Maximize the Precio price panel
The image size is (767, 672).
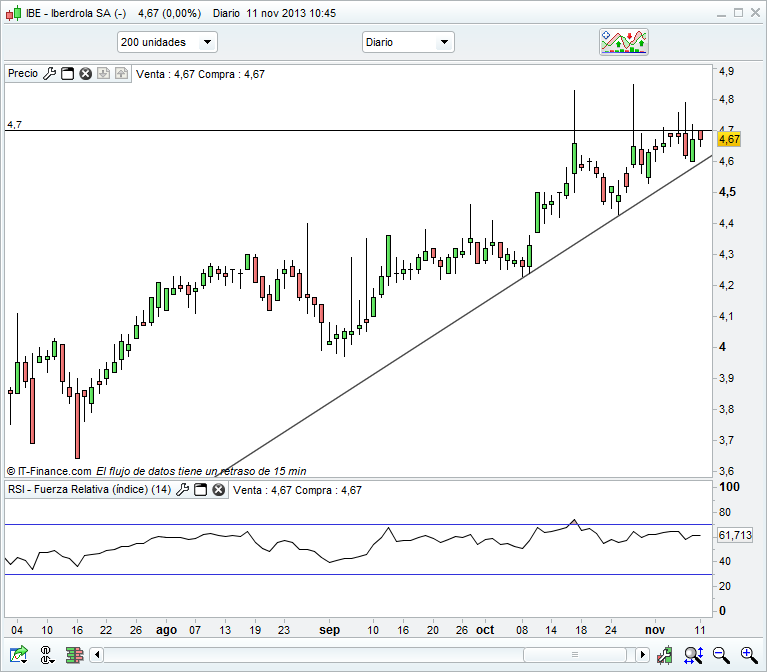click(x=68, y=73)
